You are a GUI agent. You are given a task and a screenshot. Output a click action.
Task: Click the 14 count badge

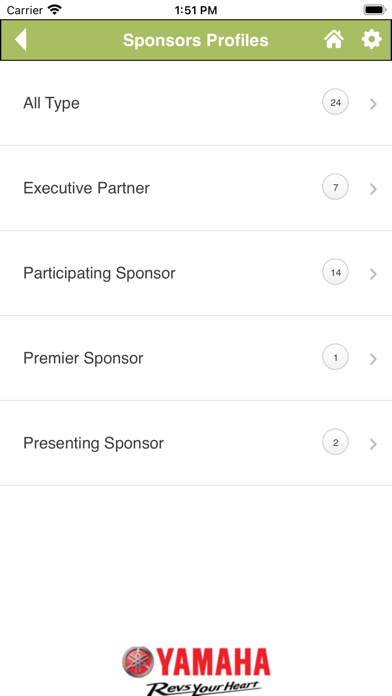click(x=335, y=273)
